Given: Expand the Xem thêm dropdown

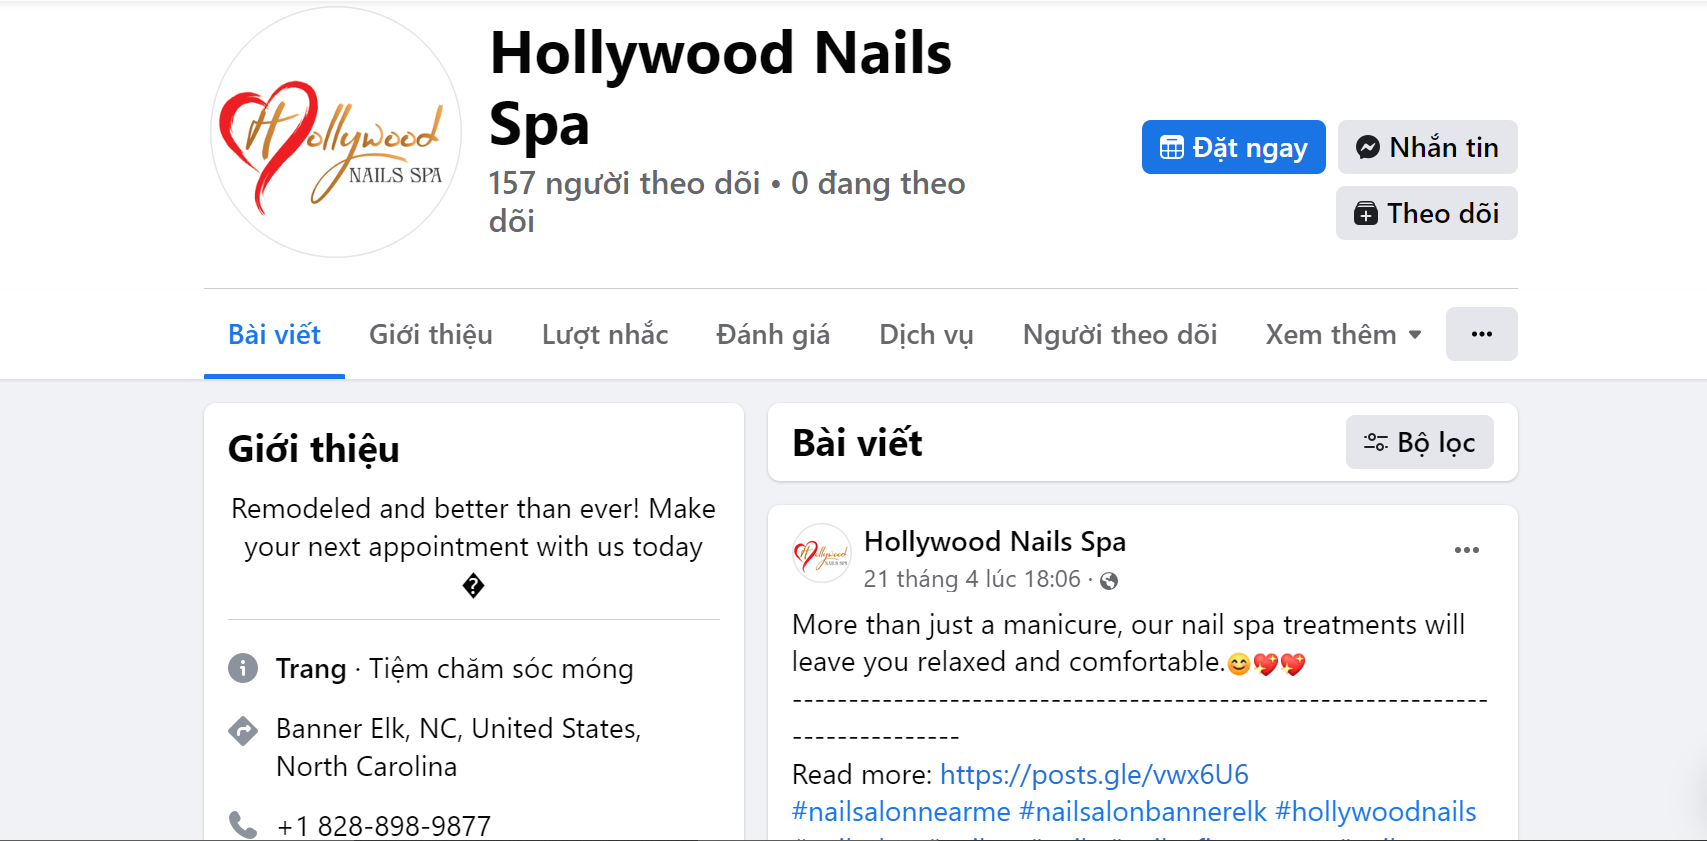Looking at the screenshot, I should [1343, 334].
